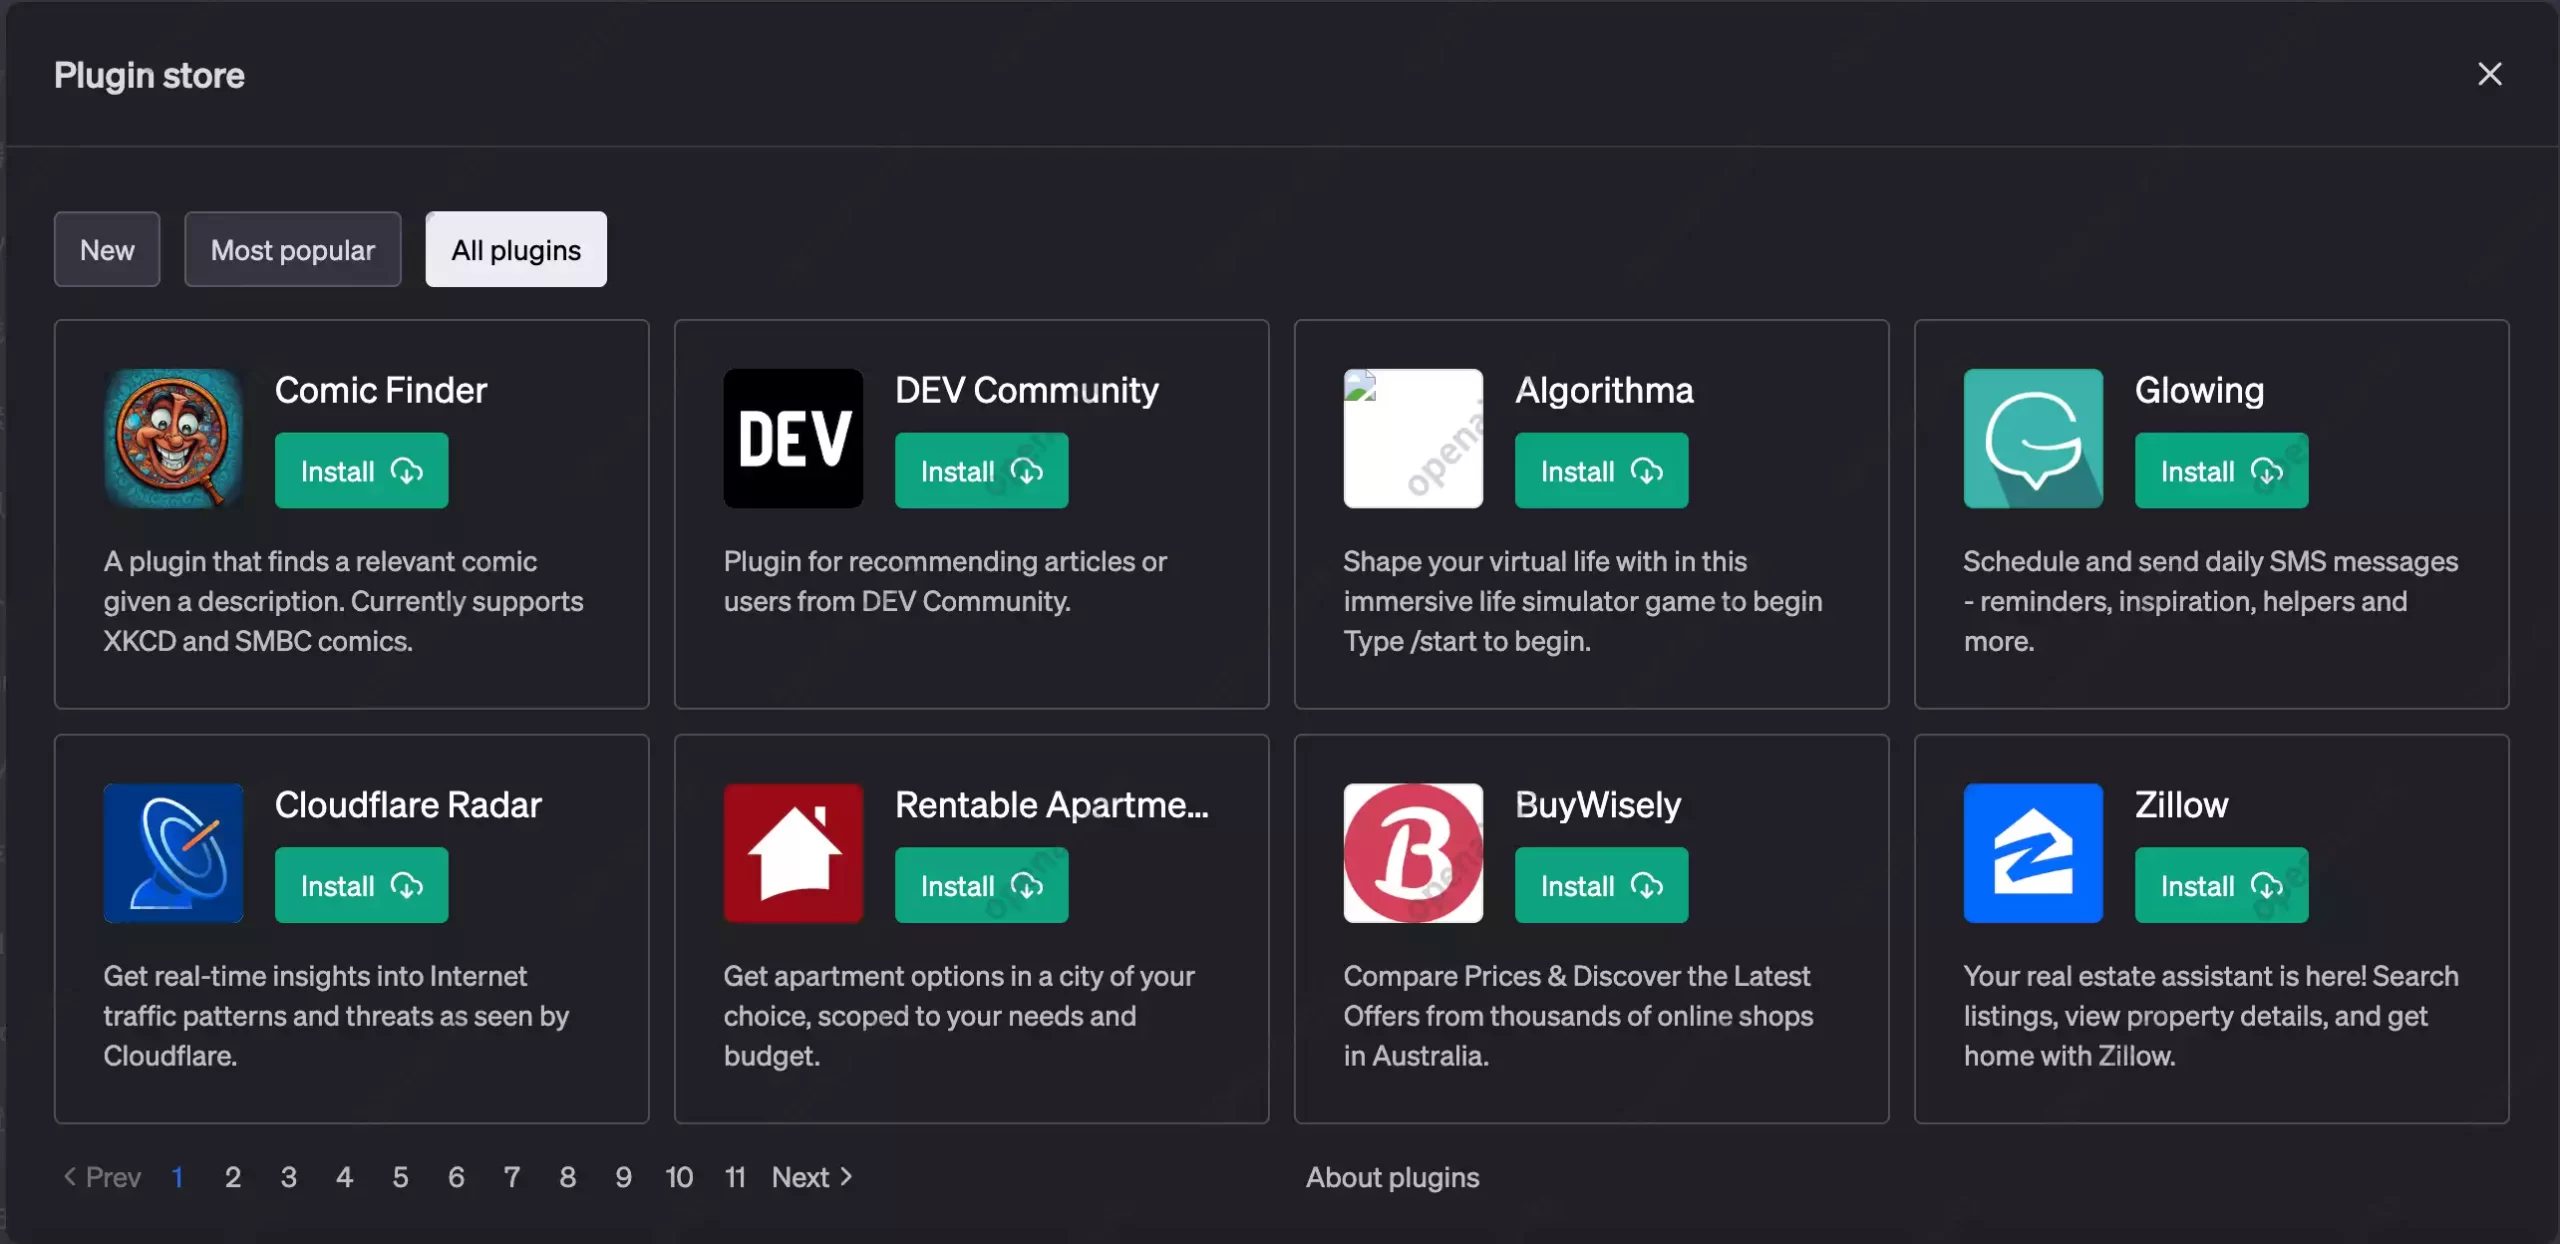Click the BuyWisely title
Viewport: 2560px width, 1244px height.
(1598, 805)
